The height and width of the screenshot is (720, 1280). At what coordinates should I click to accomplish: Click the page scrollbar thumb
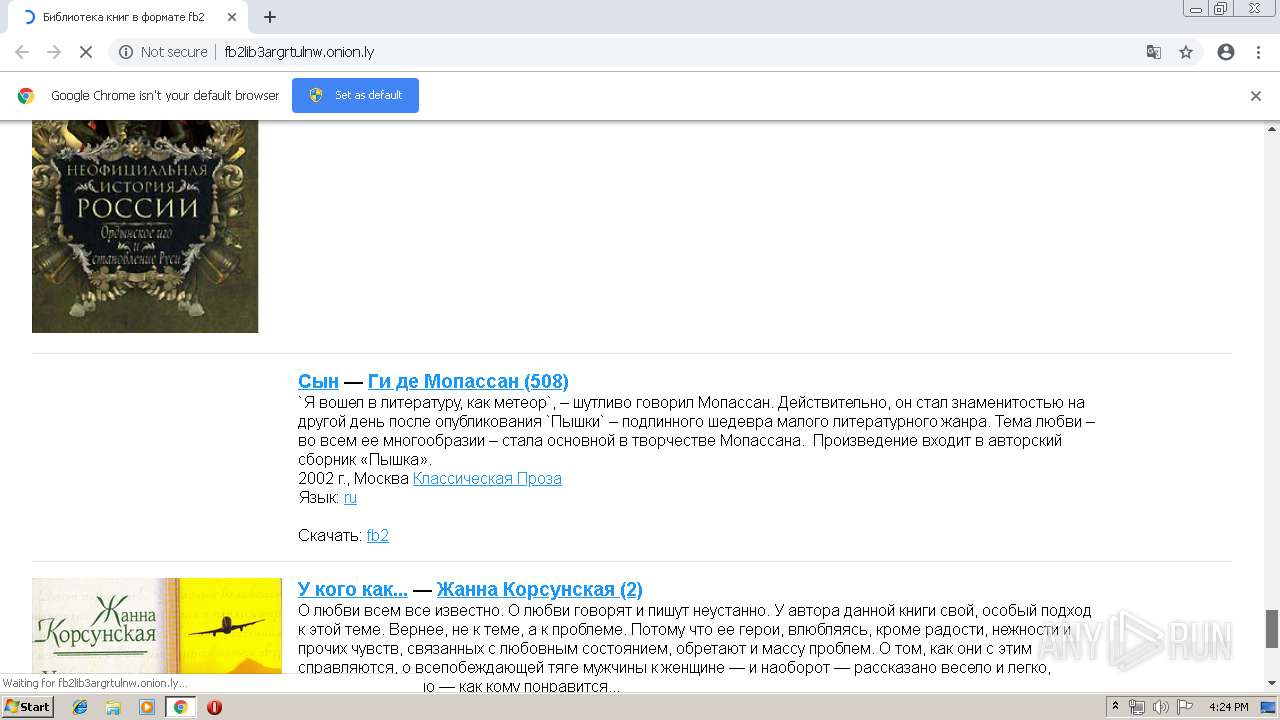[1272, 629]
